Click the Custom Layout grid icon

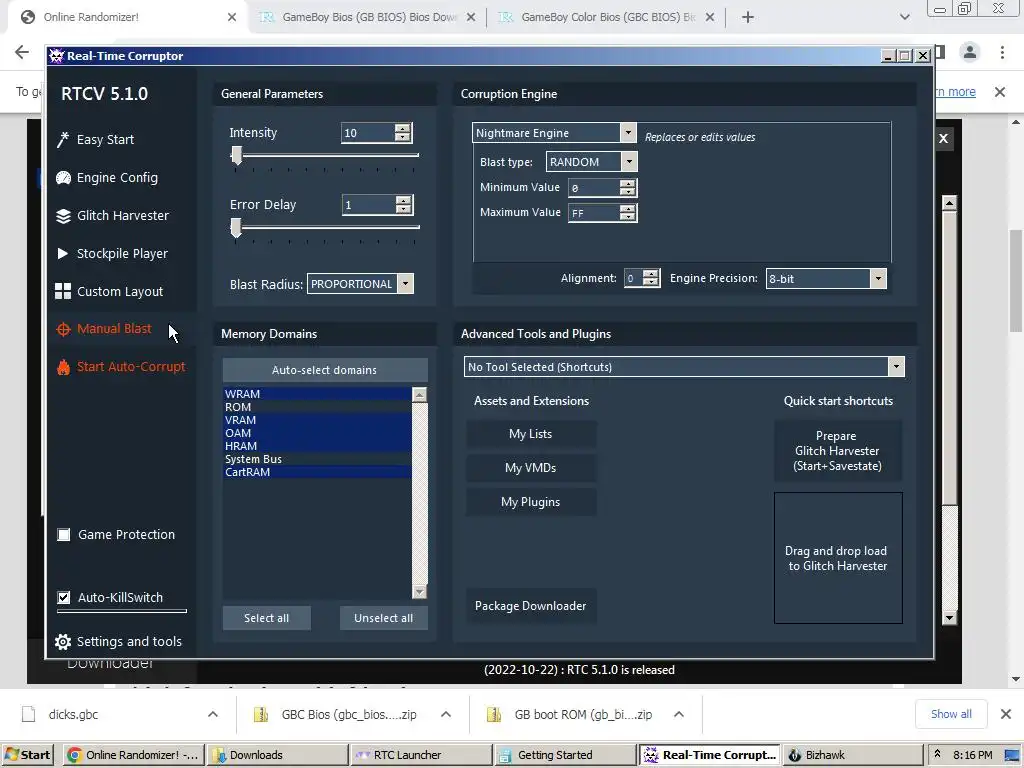tap(63, 291)
